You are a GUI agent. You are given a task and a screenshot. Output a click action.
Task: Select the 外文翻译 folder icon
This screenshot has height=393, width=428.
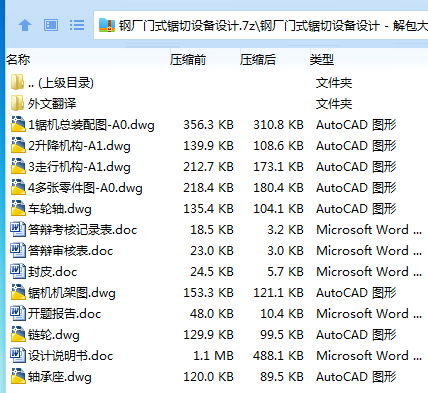[x=17, y=103]
